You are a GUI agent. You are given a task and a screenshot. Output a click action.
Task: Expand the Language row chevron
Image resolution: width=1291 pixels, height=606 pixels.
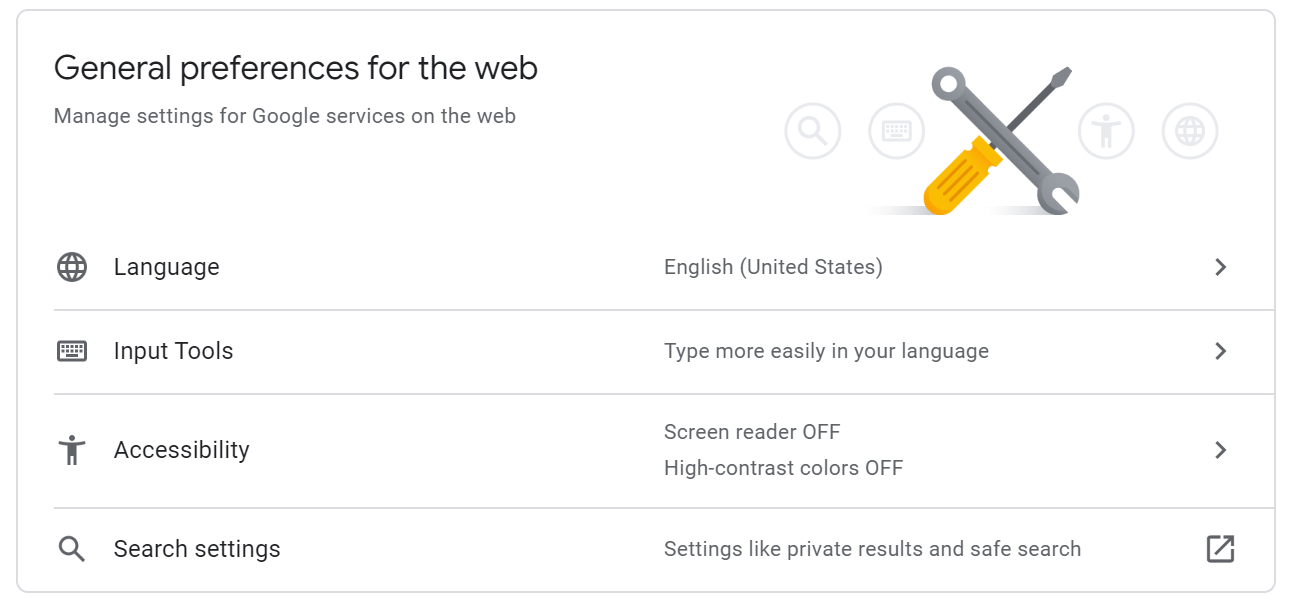tap(1220, 267)
